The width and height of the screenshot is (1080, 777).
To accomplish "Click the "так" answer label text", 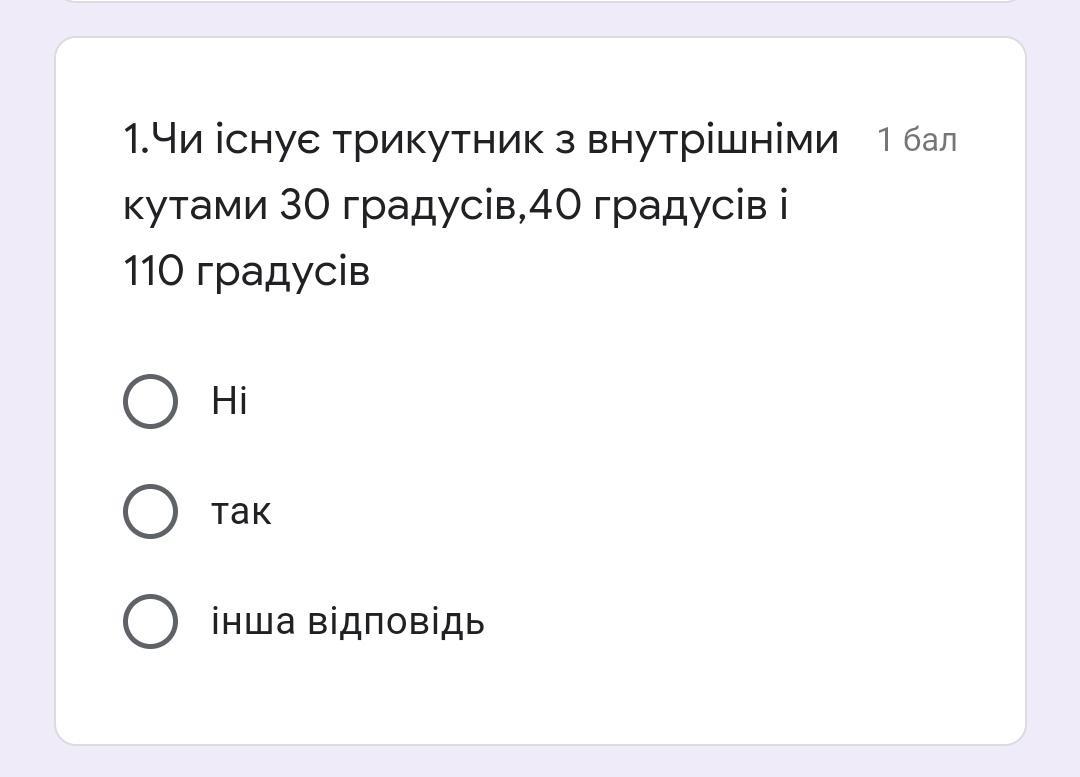I will pyautogui.click(x=241, y=512).
